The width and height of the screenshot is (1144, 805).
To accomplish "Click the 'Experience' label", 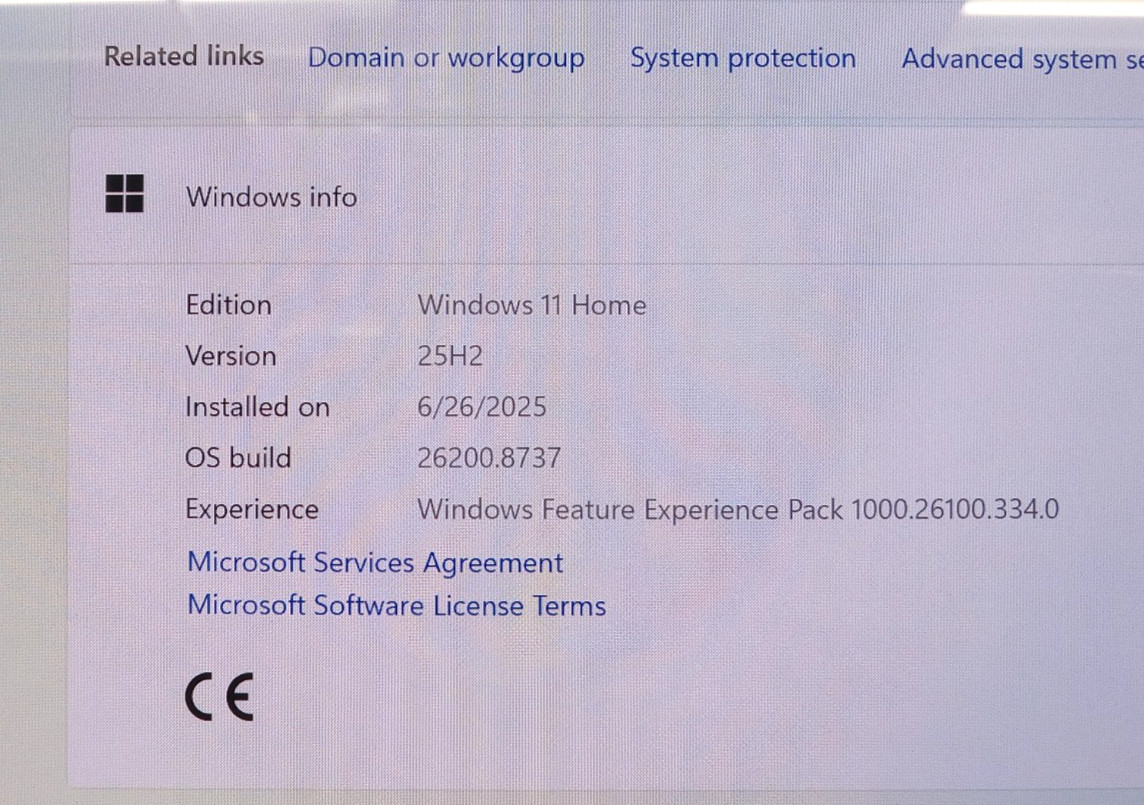I will [252, 510].
